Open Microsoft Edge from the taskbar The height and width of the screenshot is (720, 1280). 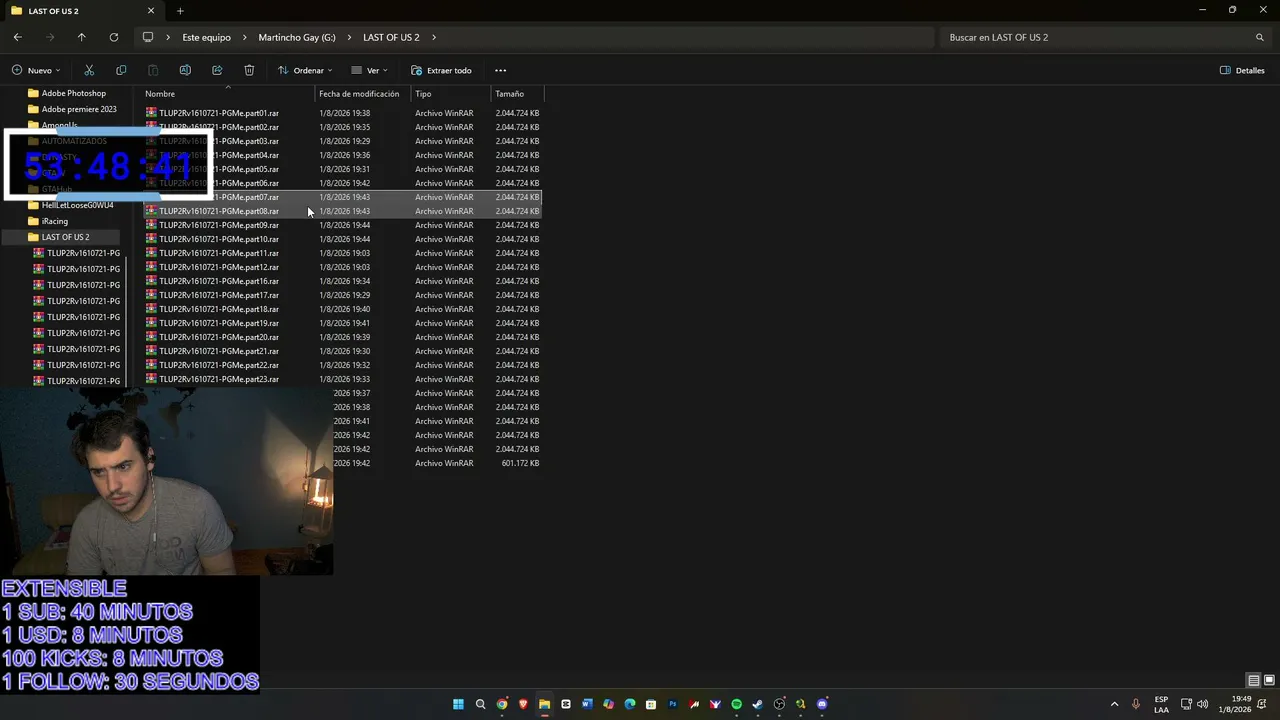point(630,704)
